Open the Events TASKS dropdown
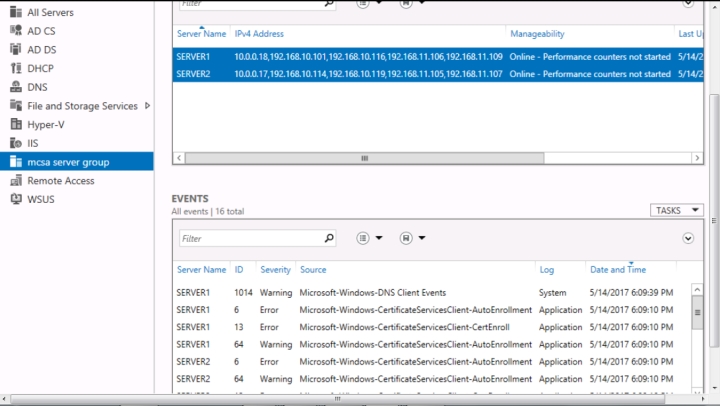Image resolution: width=720 pixels, height=406 pixels. [x=676, y=210]
